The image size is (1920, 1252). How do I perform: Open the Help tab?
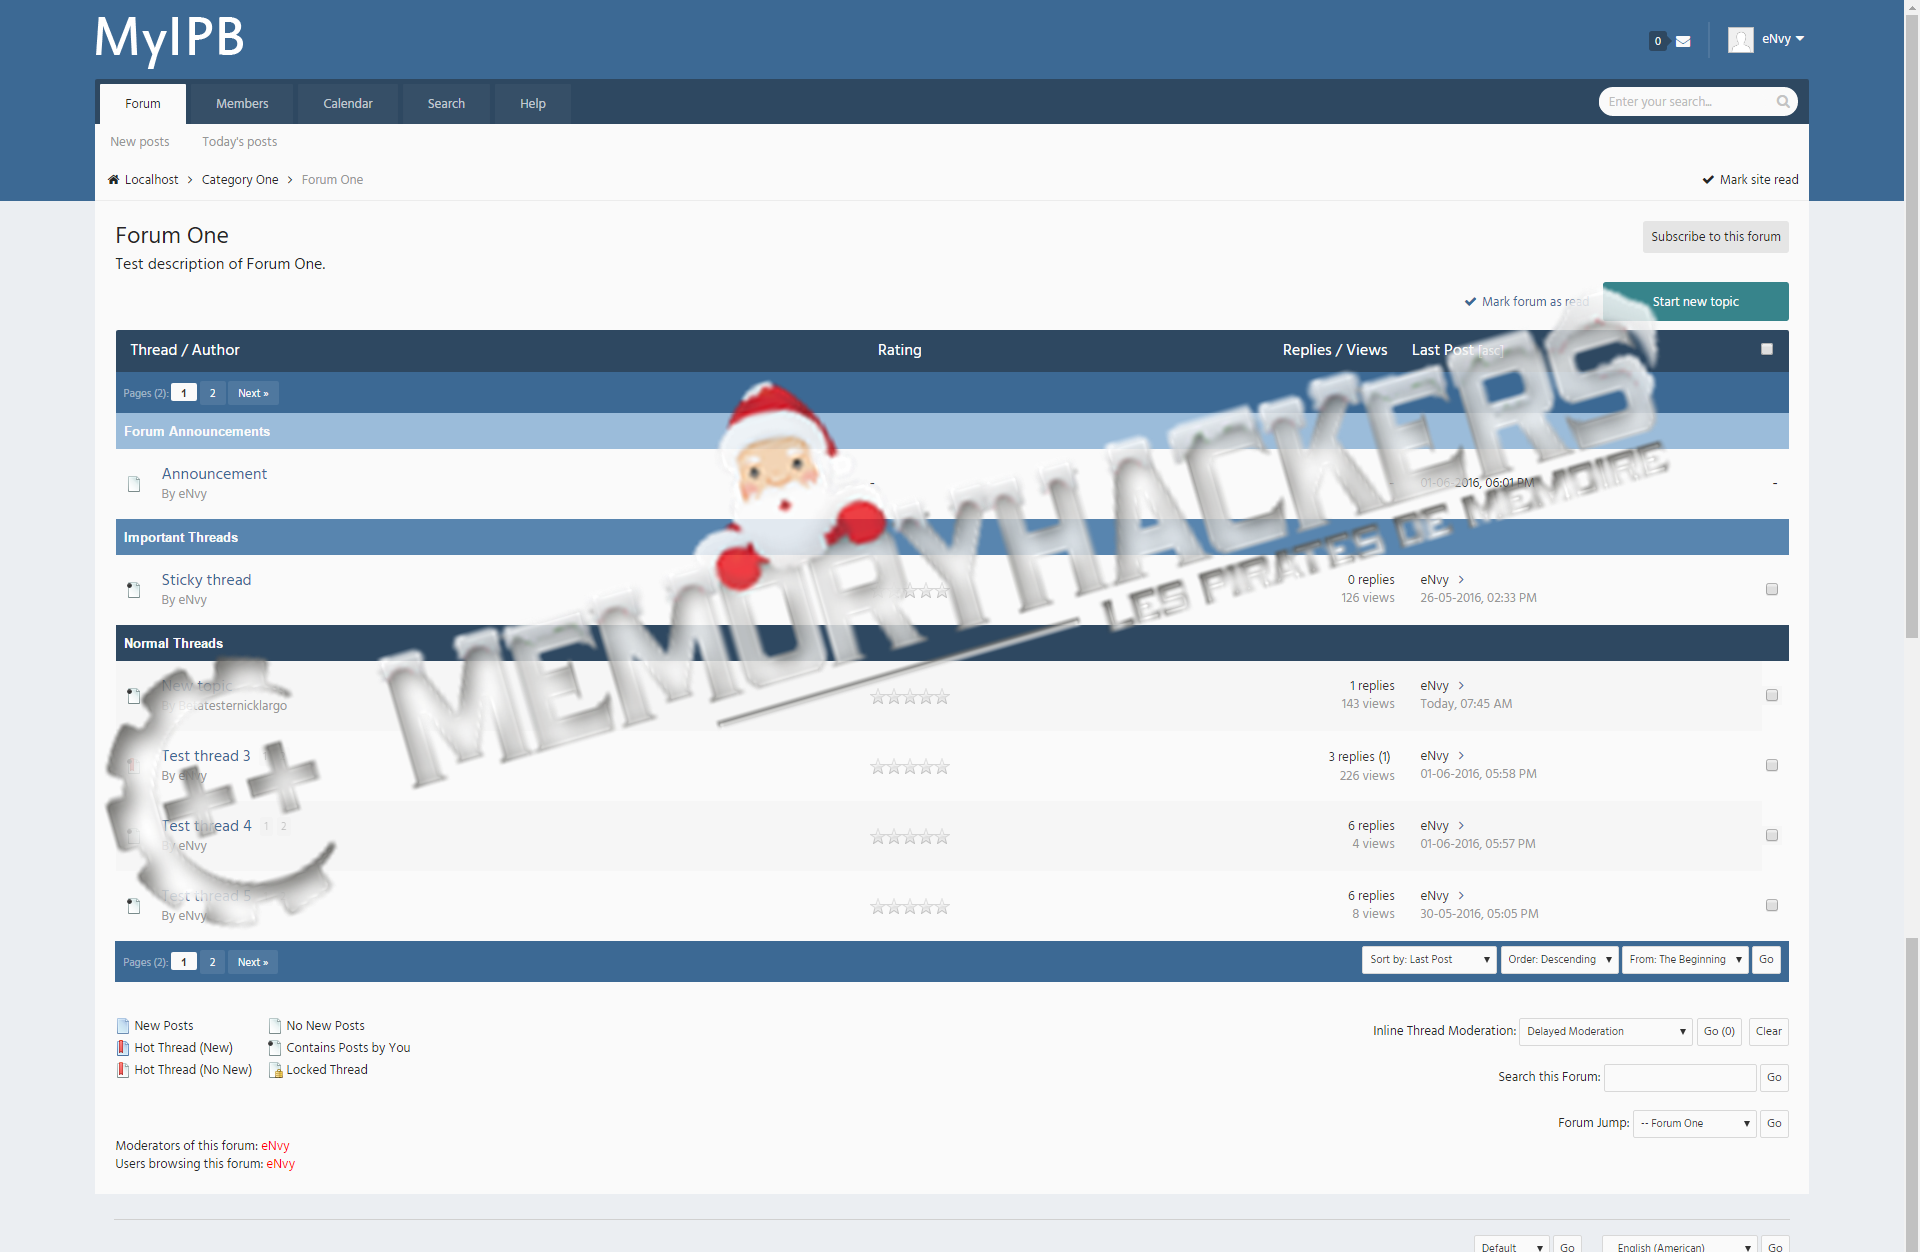[533, 104]
